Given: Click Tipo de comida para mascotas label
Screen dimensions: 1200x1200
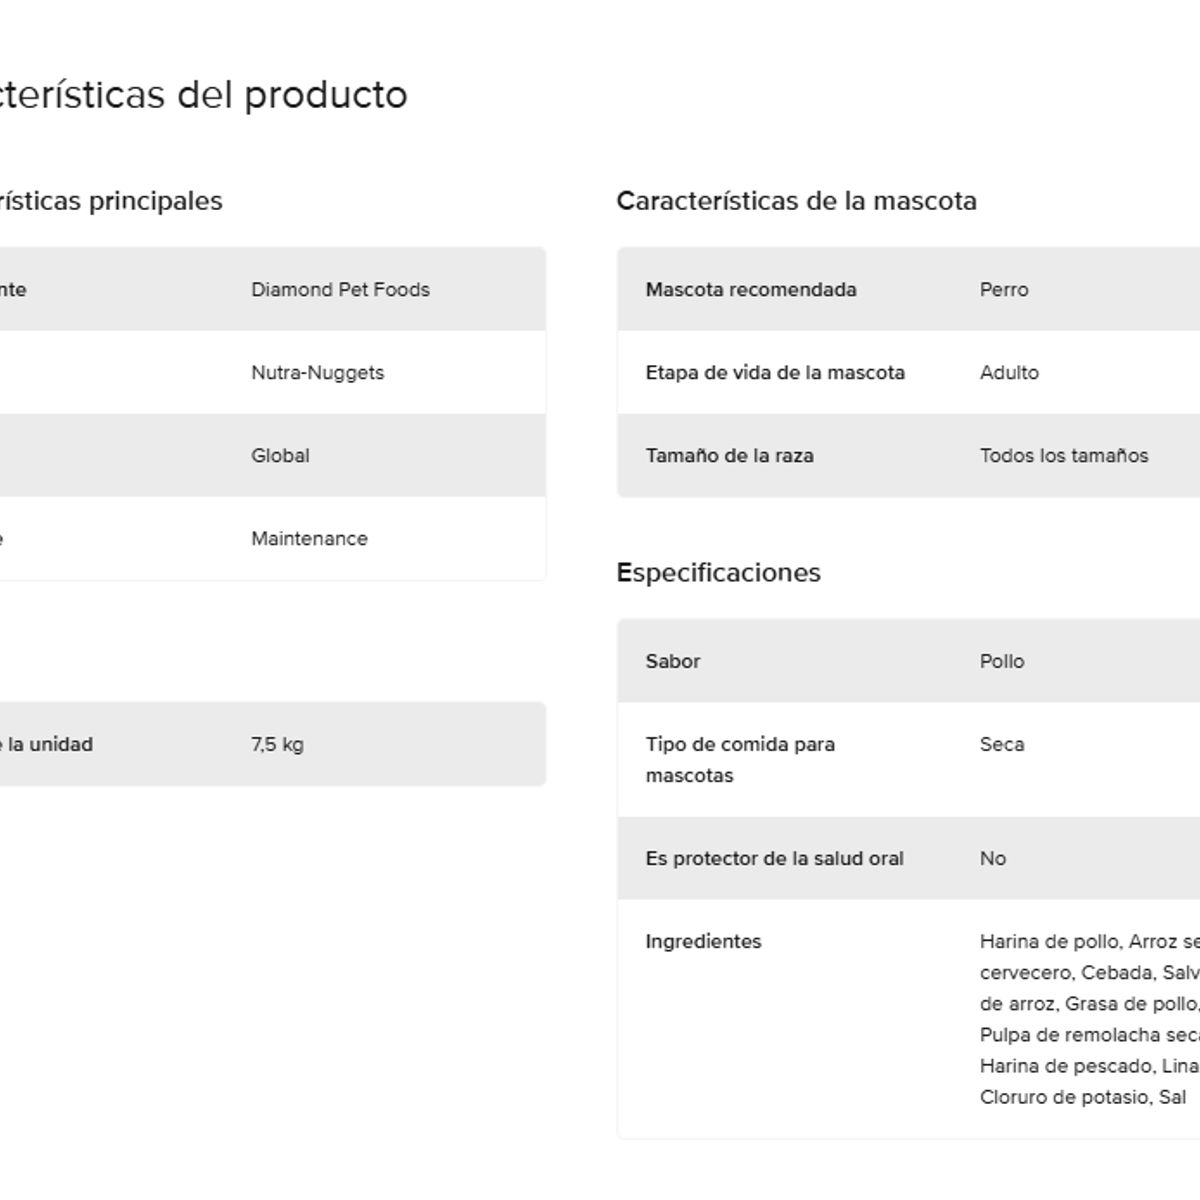Looking at the screenshot, I should (x=740, y=759).
